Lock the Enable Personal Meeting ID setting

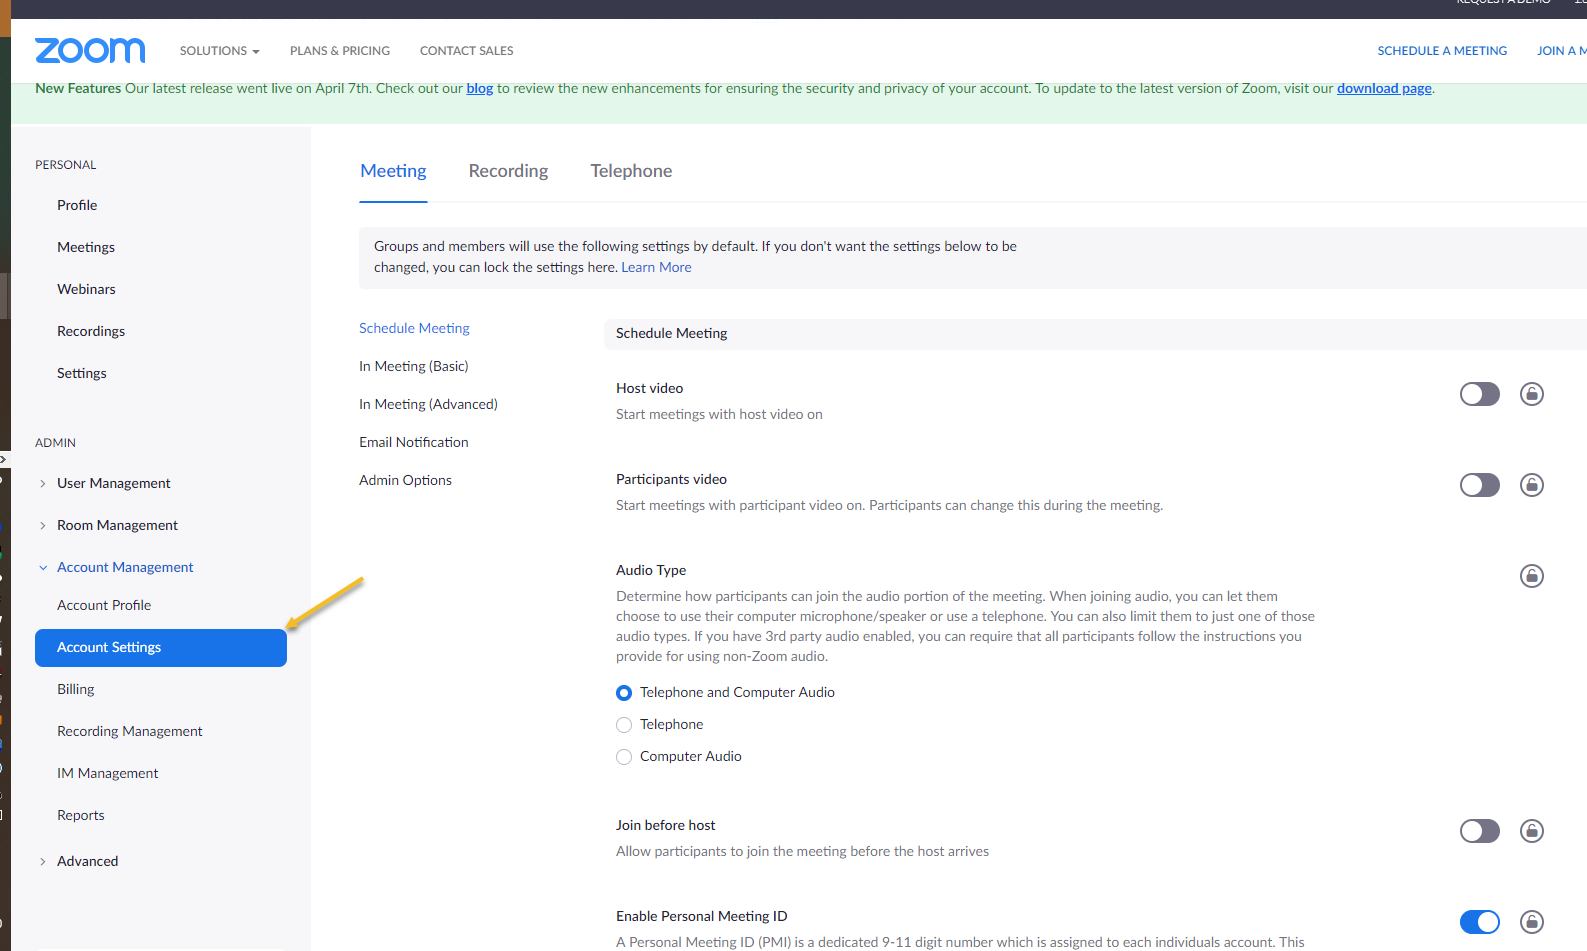click(x=1531, y=922)
